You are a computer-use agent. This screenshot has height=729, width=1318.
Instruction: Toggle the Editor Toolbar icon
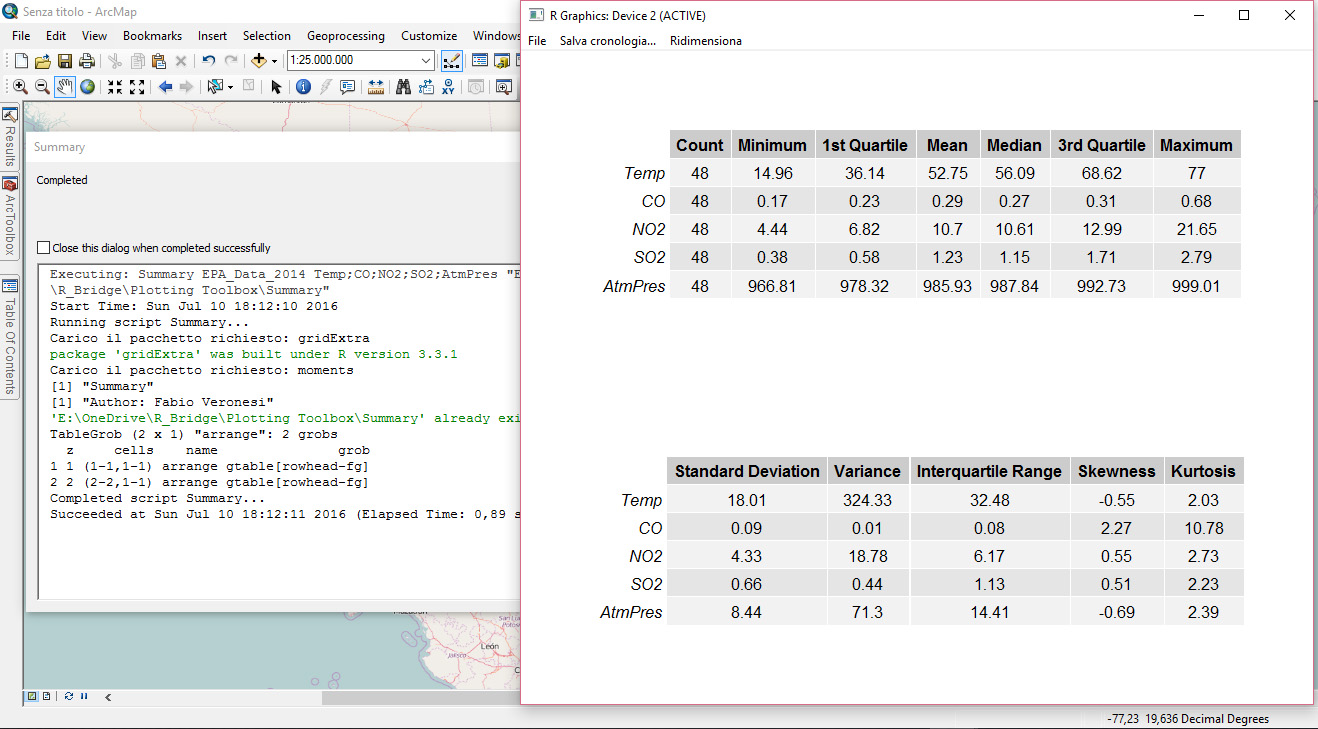coord(451,61)
